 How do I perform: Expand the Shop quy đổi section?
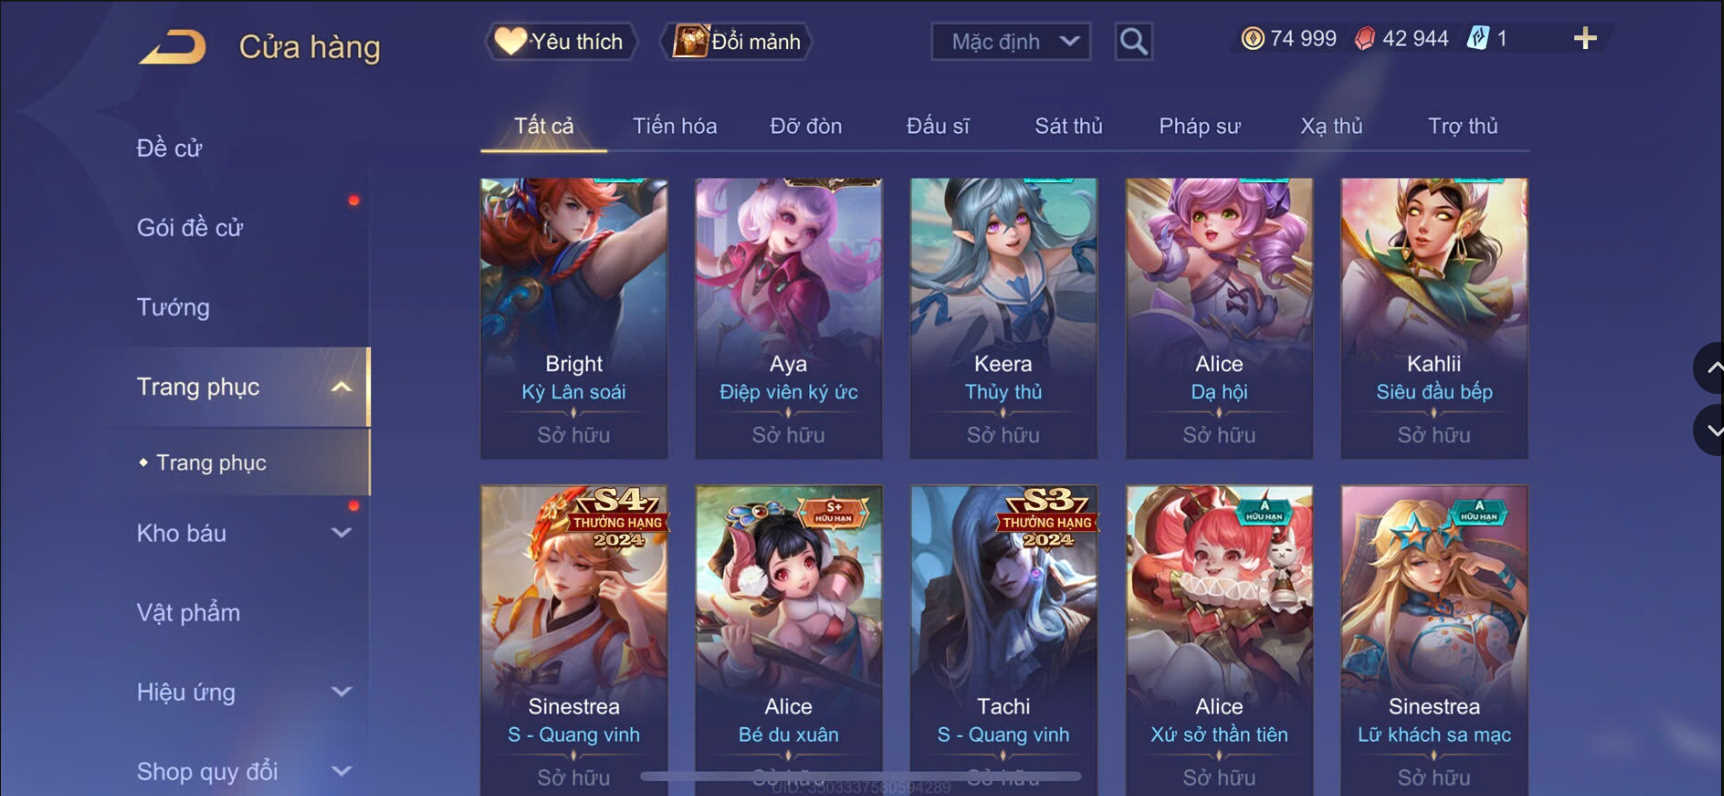(341, 771)
